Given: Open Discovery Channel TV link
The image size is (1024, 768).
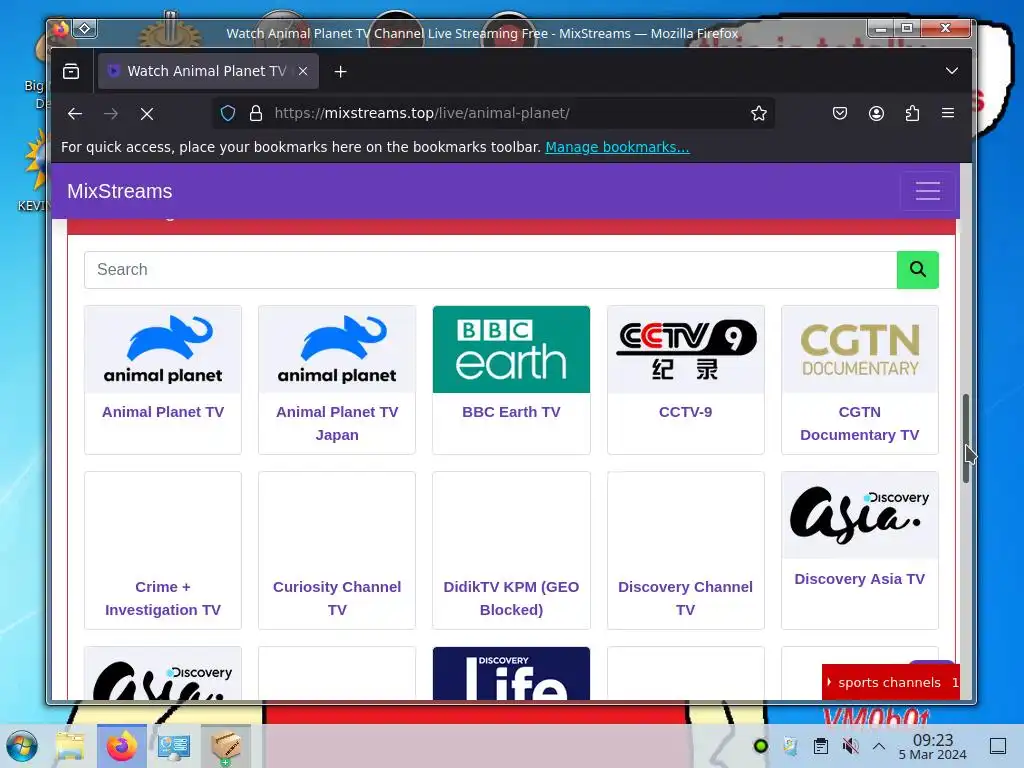Looking at the screenshot, I should [686, 598].
